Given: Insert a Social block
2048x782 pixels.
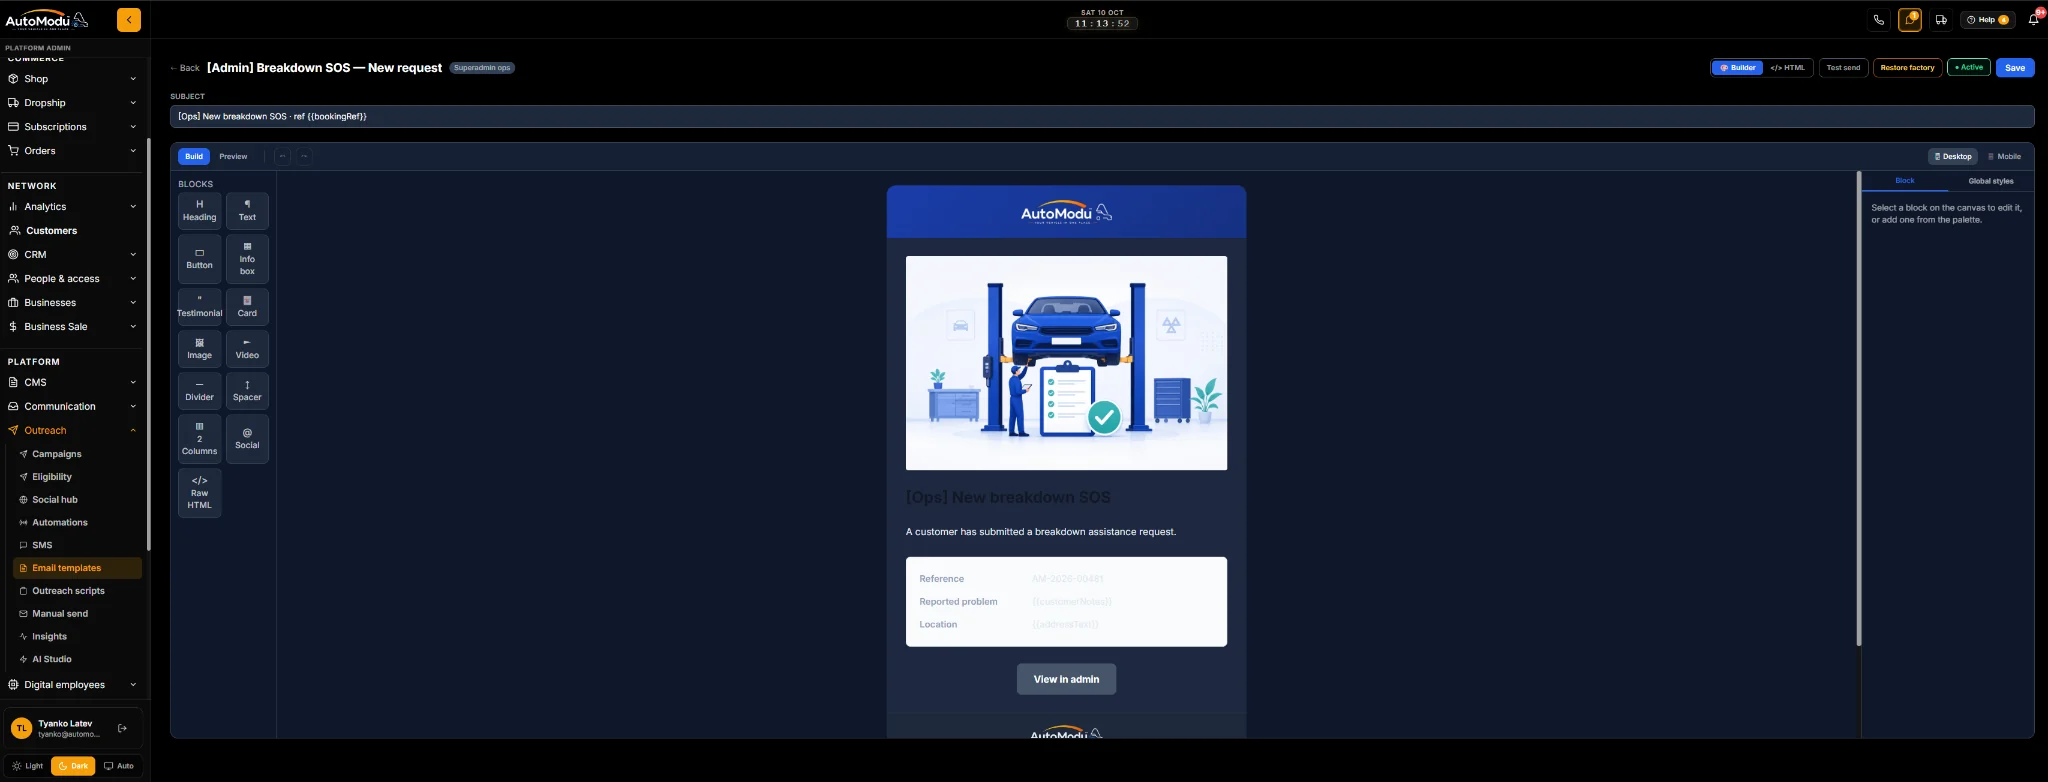Looking at the screenshot, I should coord(247,439).
